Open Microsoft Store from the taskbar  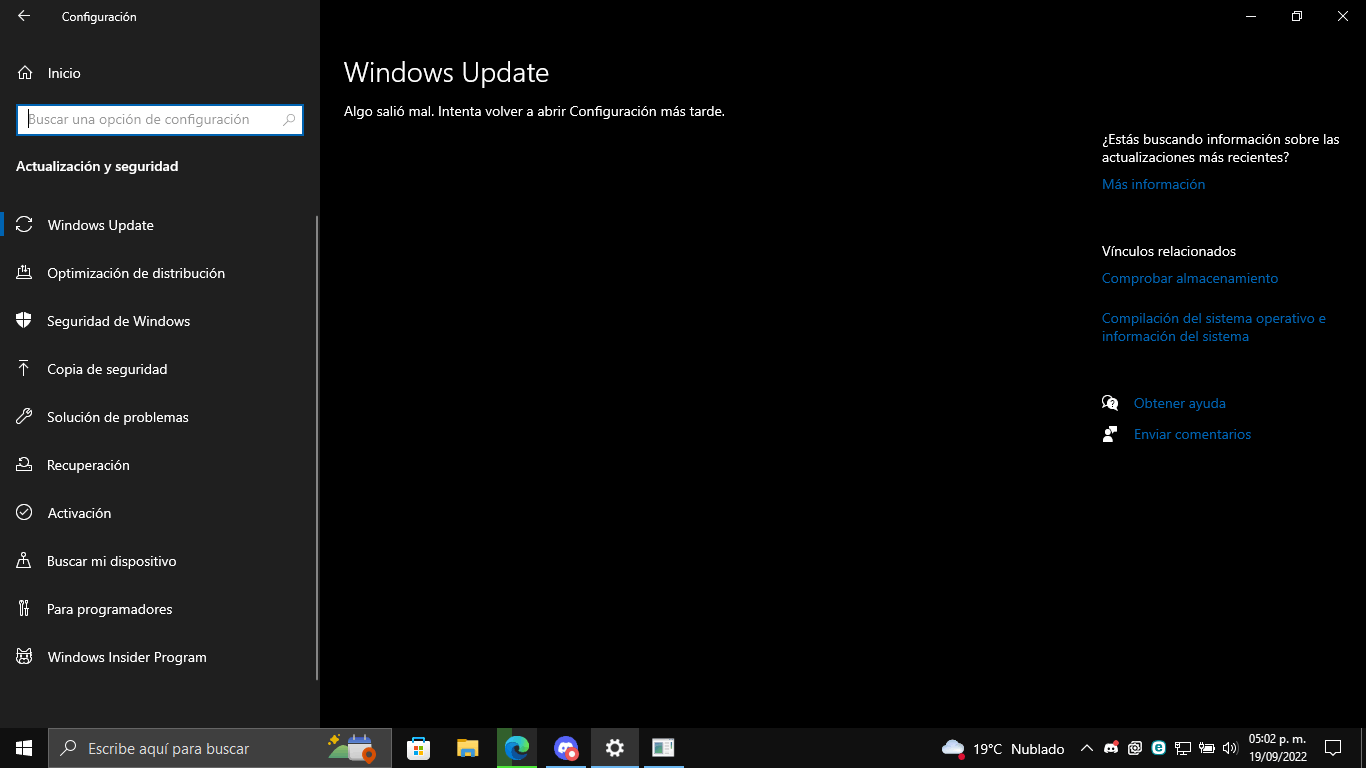(x=418, y=748)
